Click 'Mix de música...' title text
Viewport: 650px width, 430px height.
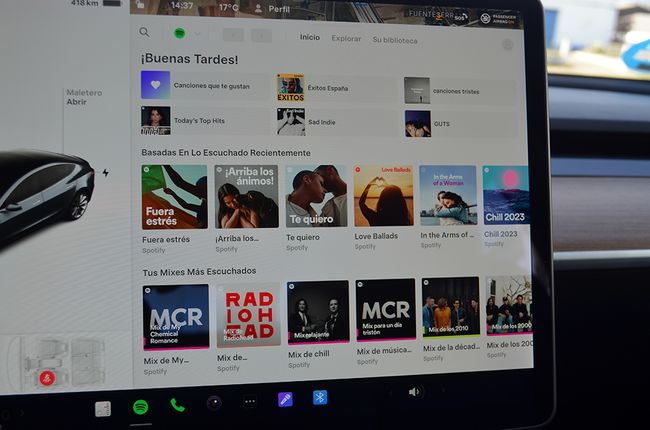[384, 351]
